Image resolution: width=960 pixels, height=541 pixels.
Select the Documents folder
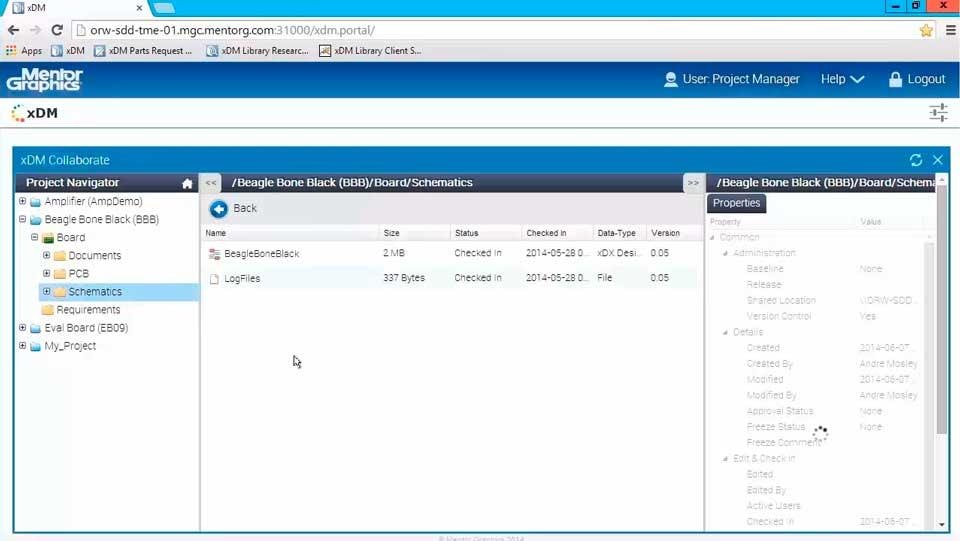94,255
